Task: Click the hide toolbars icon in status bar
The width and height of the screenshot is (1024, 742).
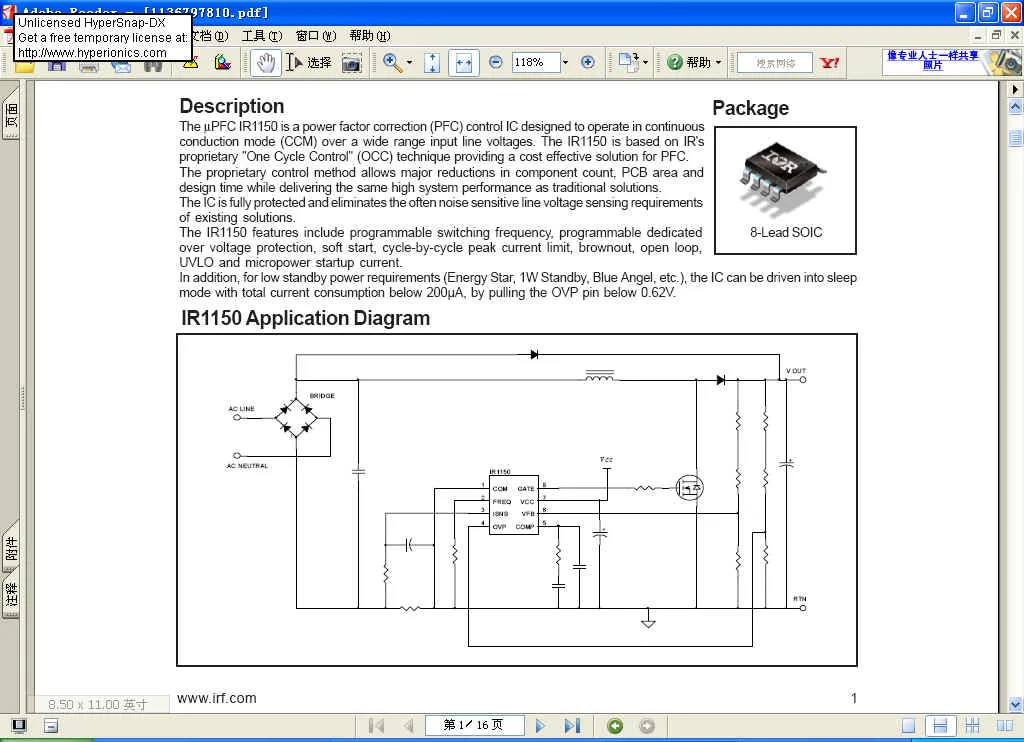Action: coord(51,726)
